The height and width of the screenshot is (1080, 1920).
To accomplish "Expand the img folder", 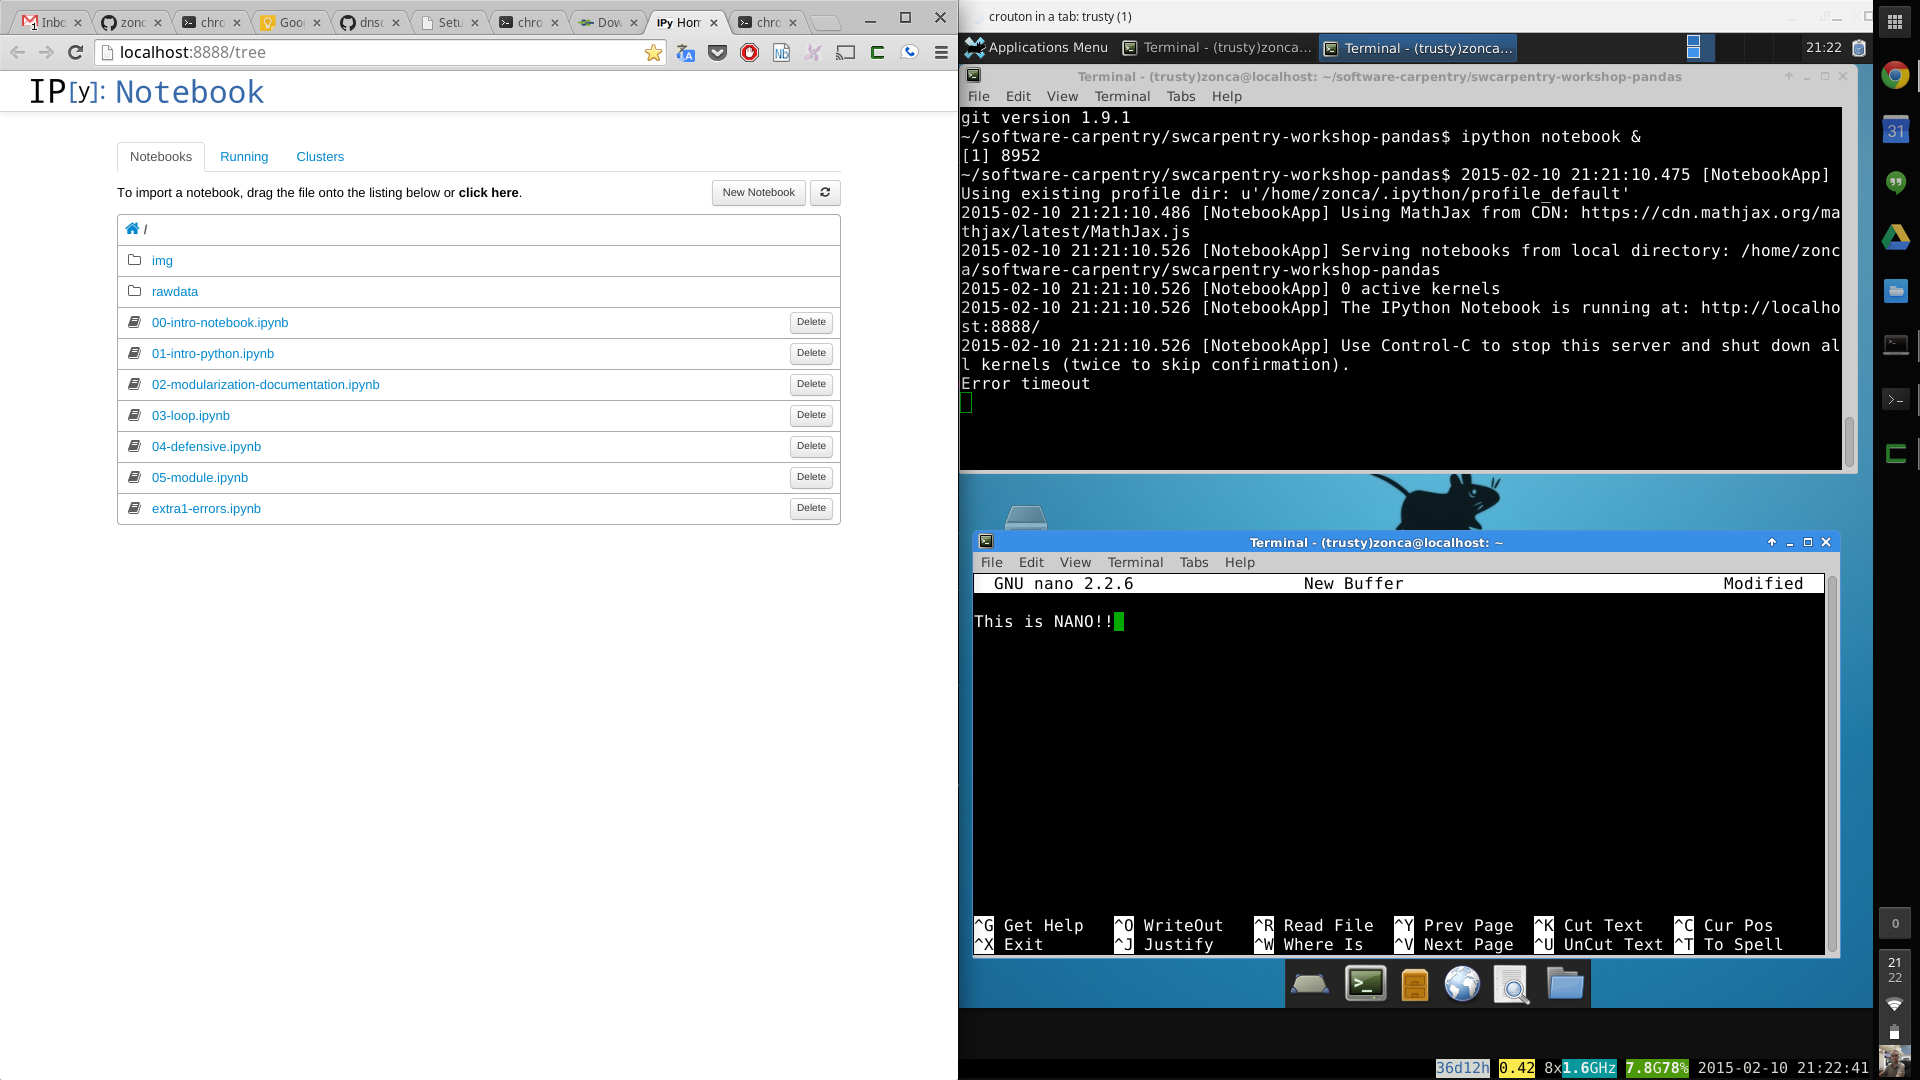I will tap(162, 261).
